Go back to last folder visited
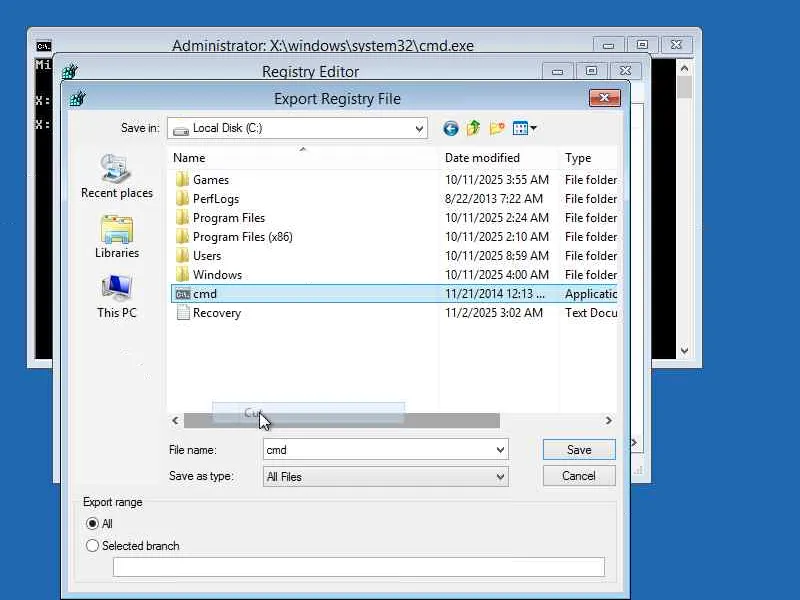Viewport: 800px width, 600px height. (451, 128)
